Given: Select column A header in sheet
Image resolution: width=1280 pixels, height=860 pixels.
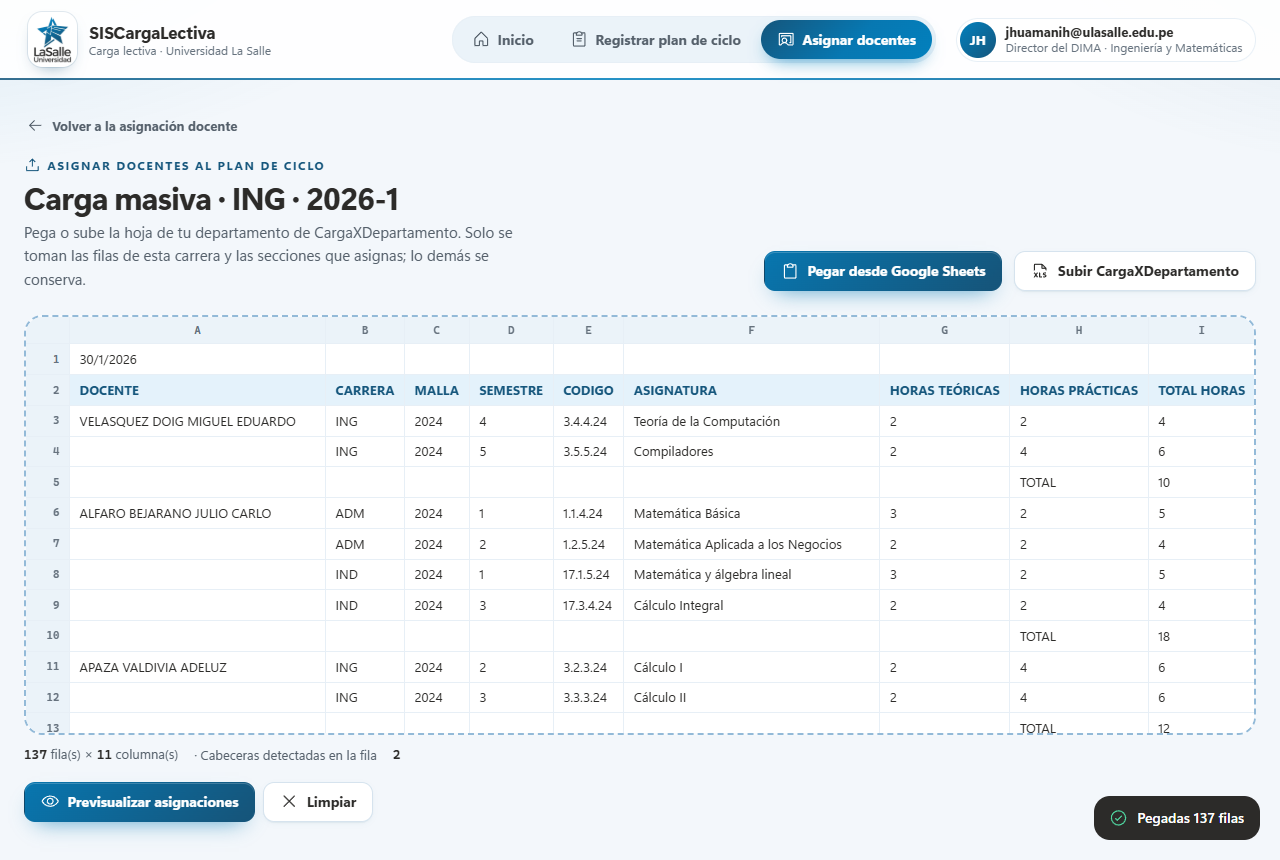Looking at the screenshot, I should (197, 330).
